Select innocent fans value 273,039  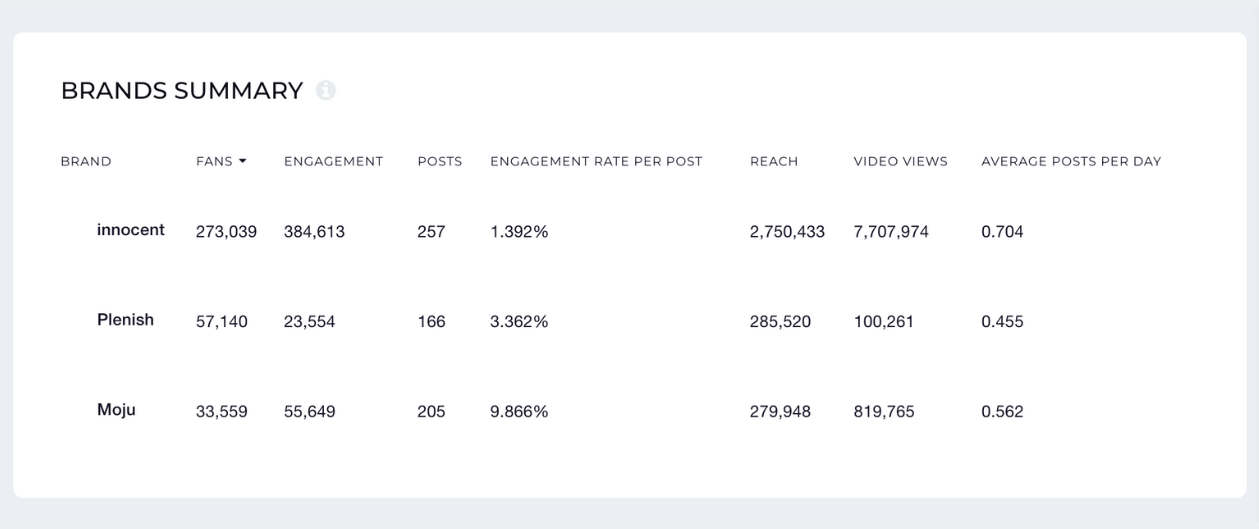pyautogui.click(x=227, y=232)
